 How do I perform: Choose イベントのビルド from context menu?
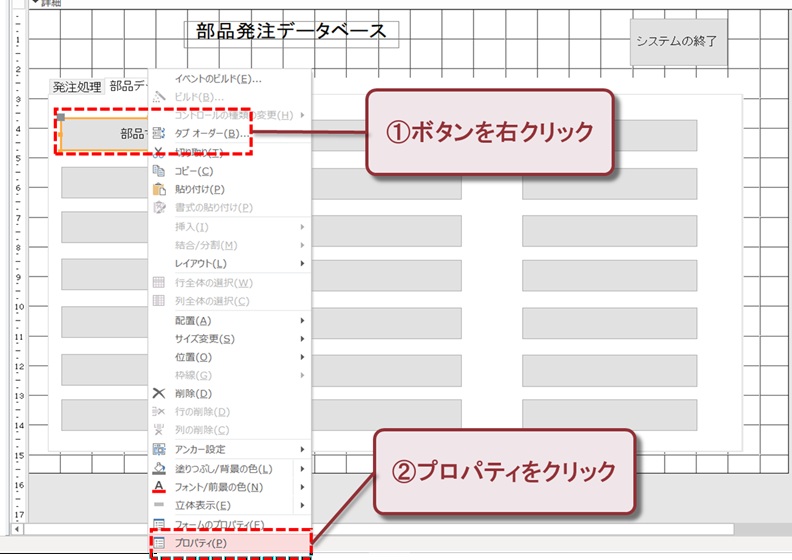(x=218, y=78)
